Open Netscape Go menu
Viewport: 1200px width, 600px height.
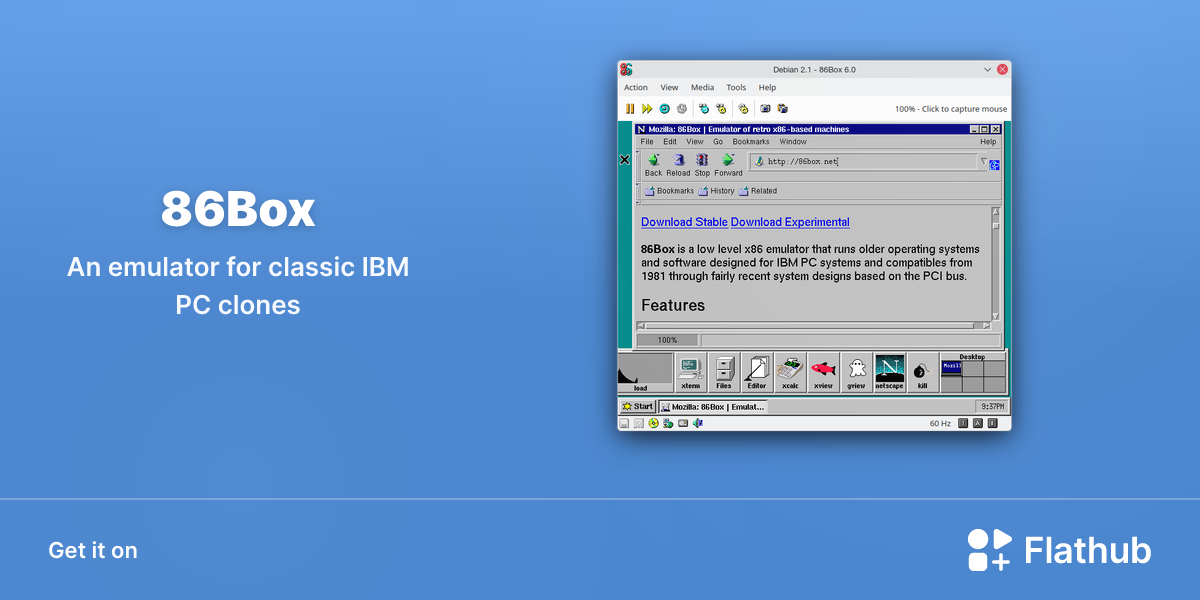click(x=718, y=142)
